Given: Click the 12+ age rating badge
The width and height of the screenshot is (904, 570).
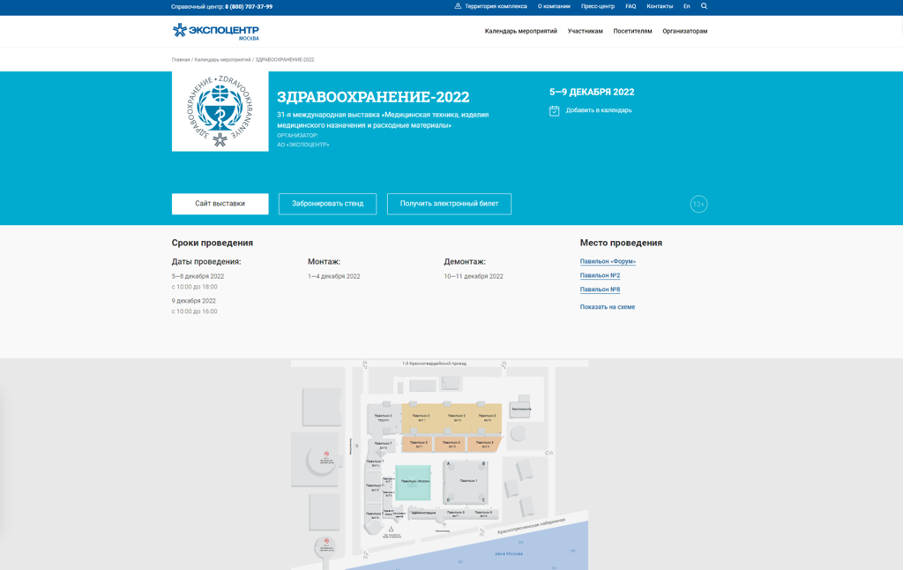Looking at the screenshot, I should [x=699, y=204].
